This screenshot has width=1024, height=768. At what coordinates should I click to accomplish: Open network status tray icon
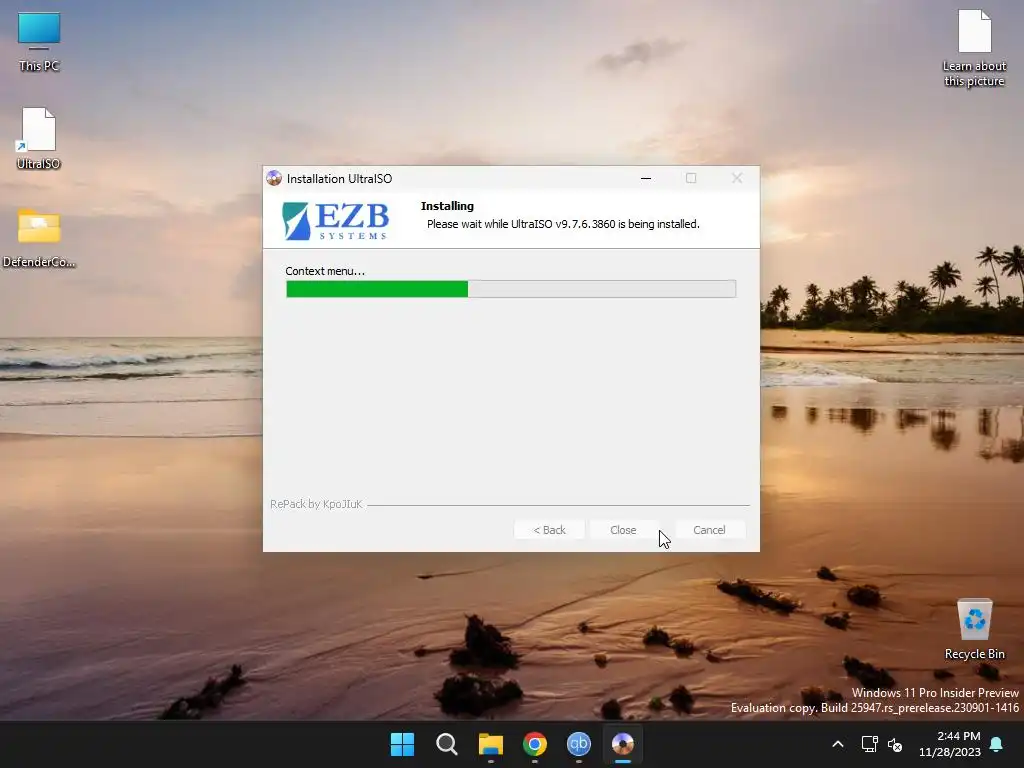pos(869,744)
